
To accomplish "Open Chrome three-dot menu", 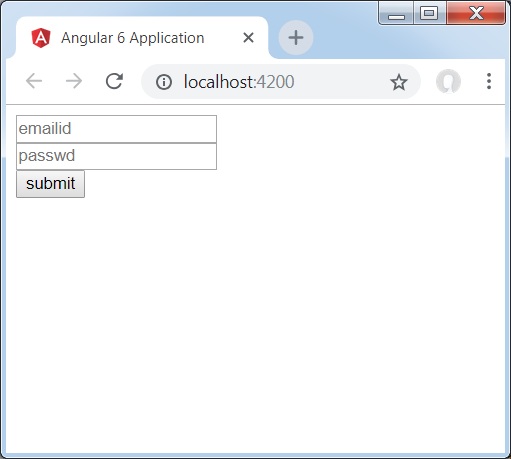I will click(489, 81).
